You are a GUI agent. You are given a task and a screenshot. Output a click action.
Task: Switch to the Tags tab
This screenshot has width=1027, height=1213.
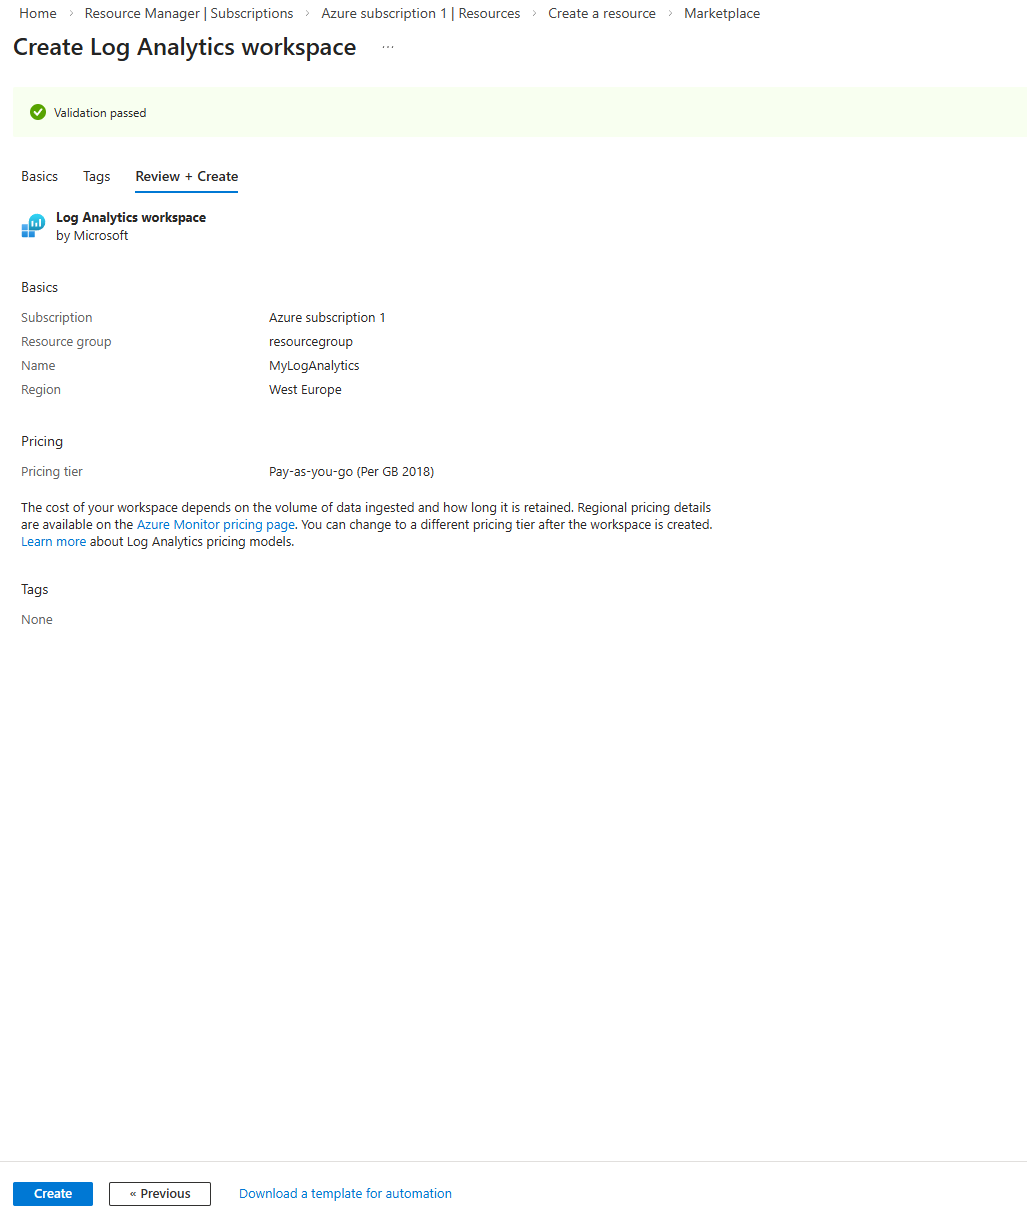[96, 176]
